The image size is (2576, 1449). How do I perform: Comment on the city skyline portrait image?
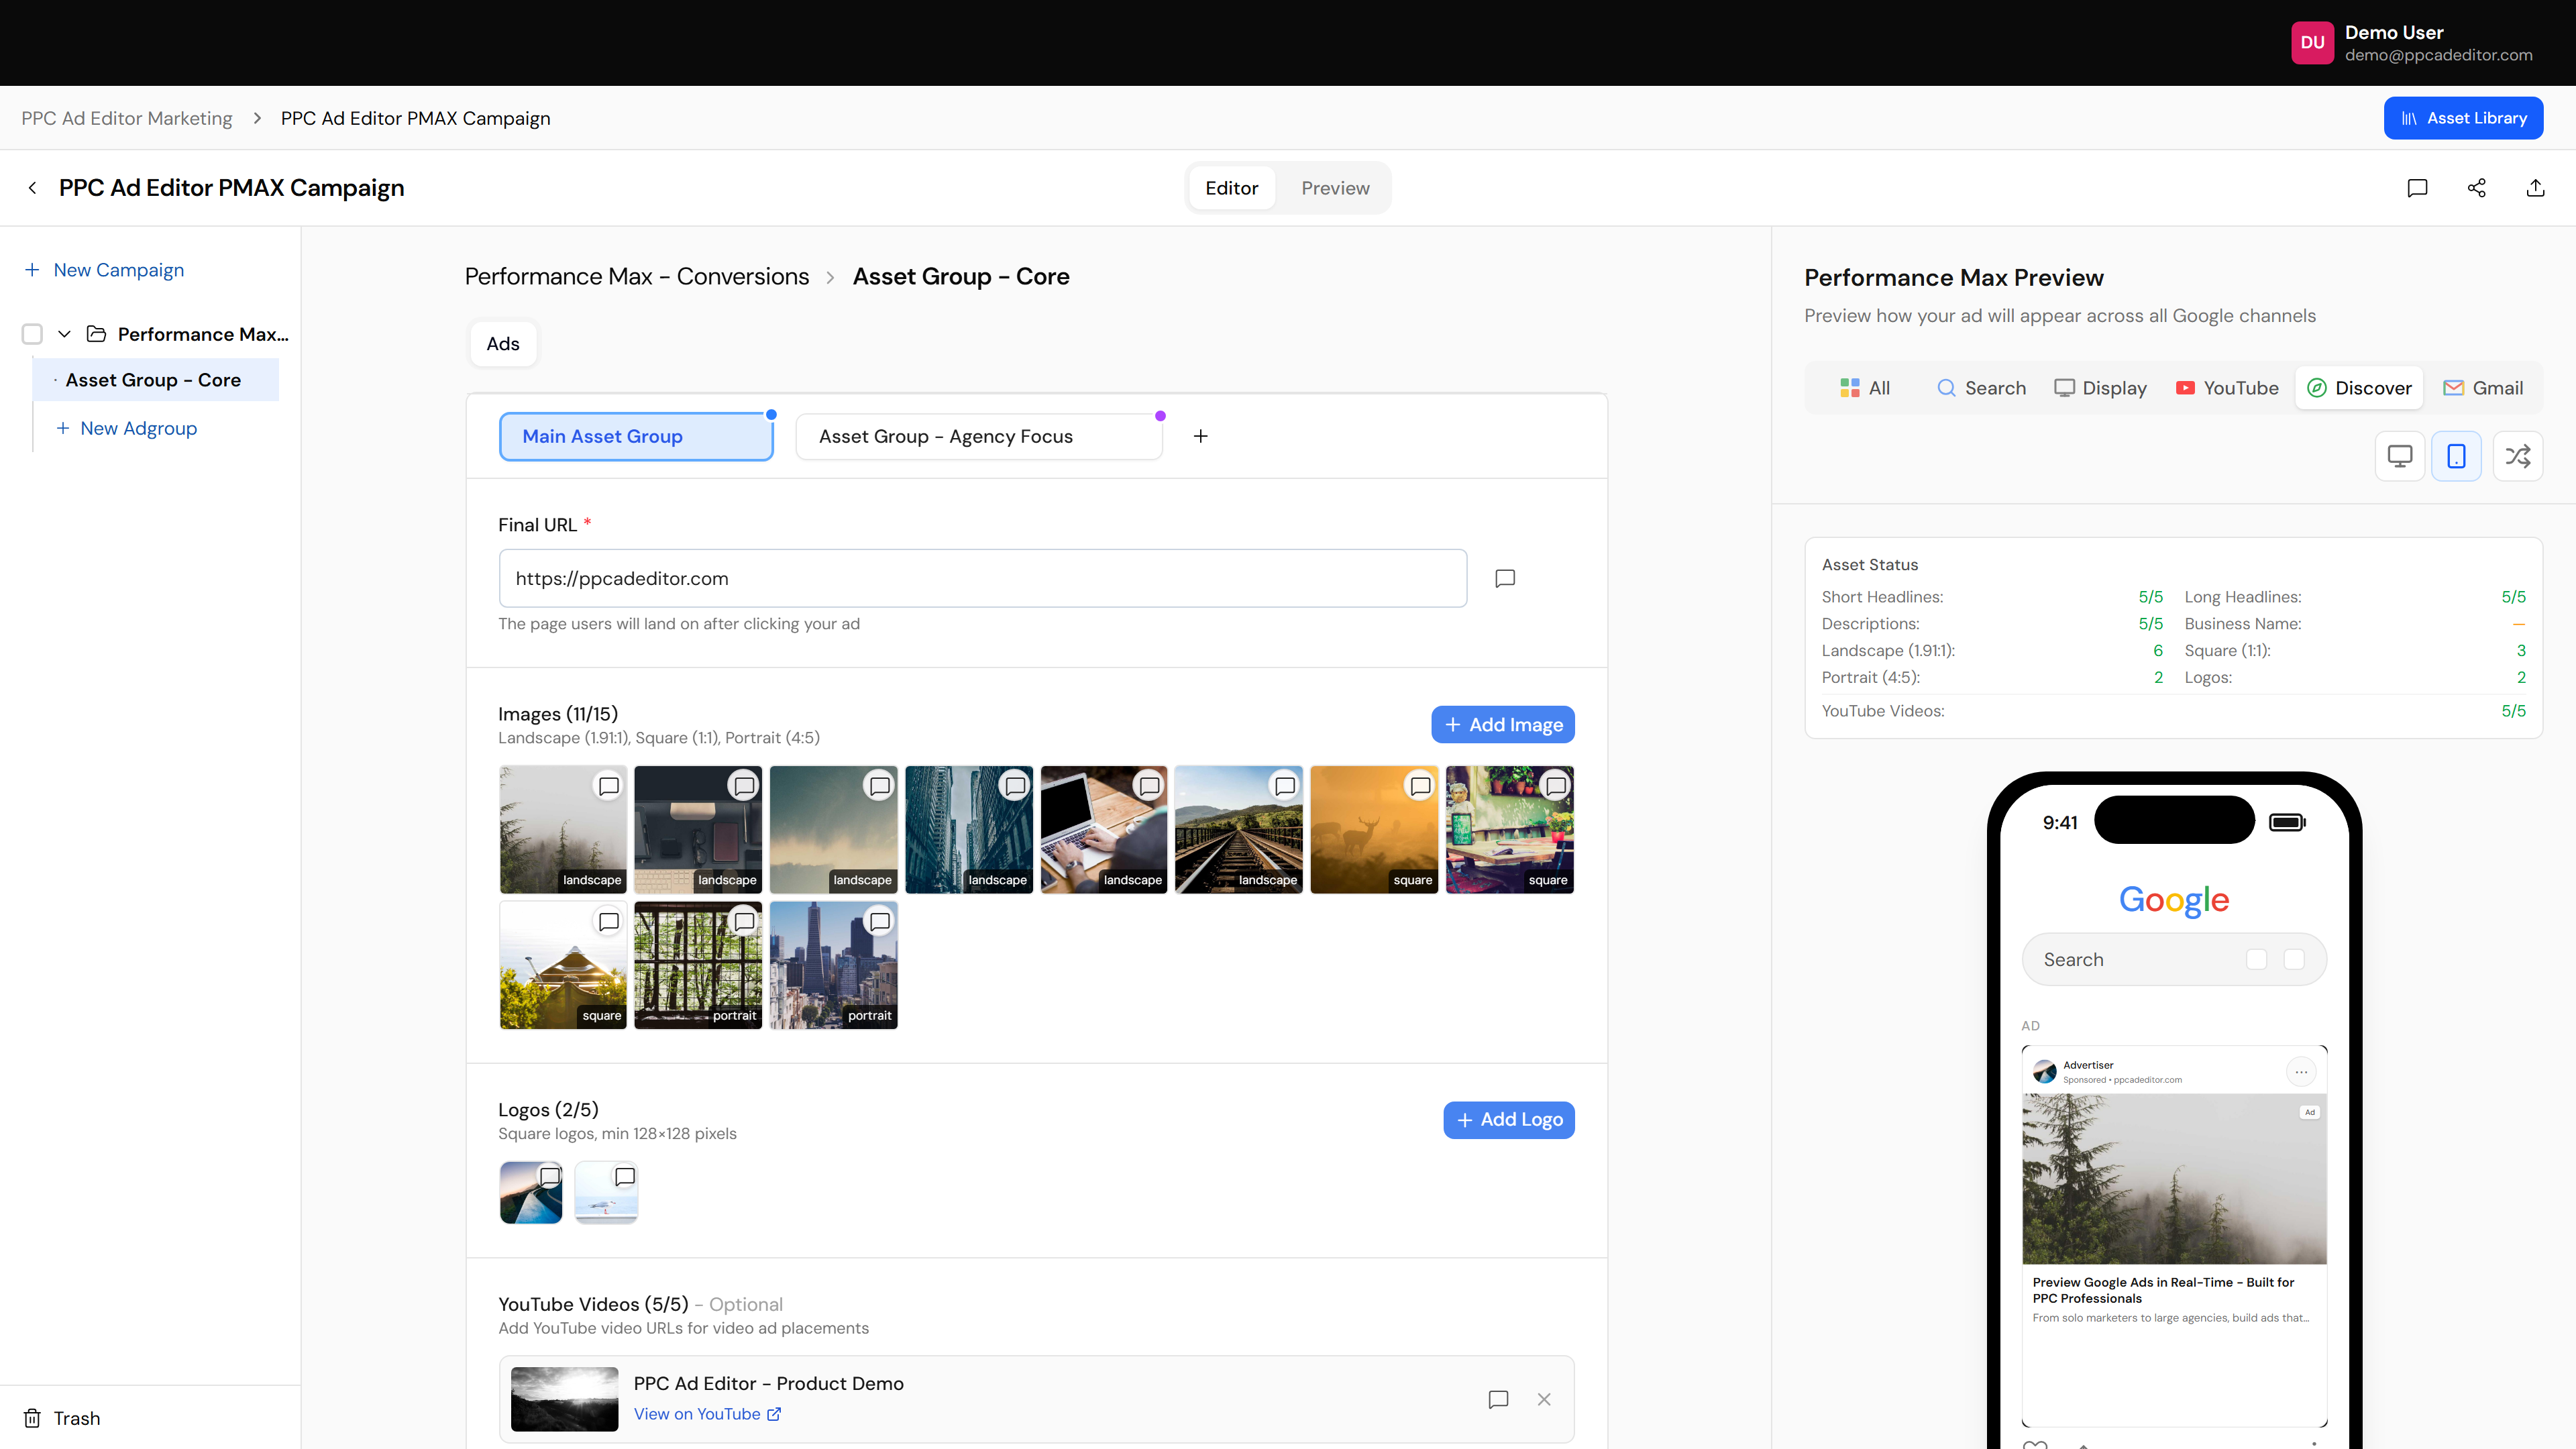point(879,921)
